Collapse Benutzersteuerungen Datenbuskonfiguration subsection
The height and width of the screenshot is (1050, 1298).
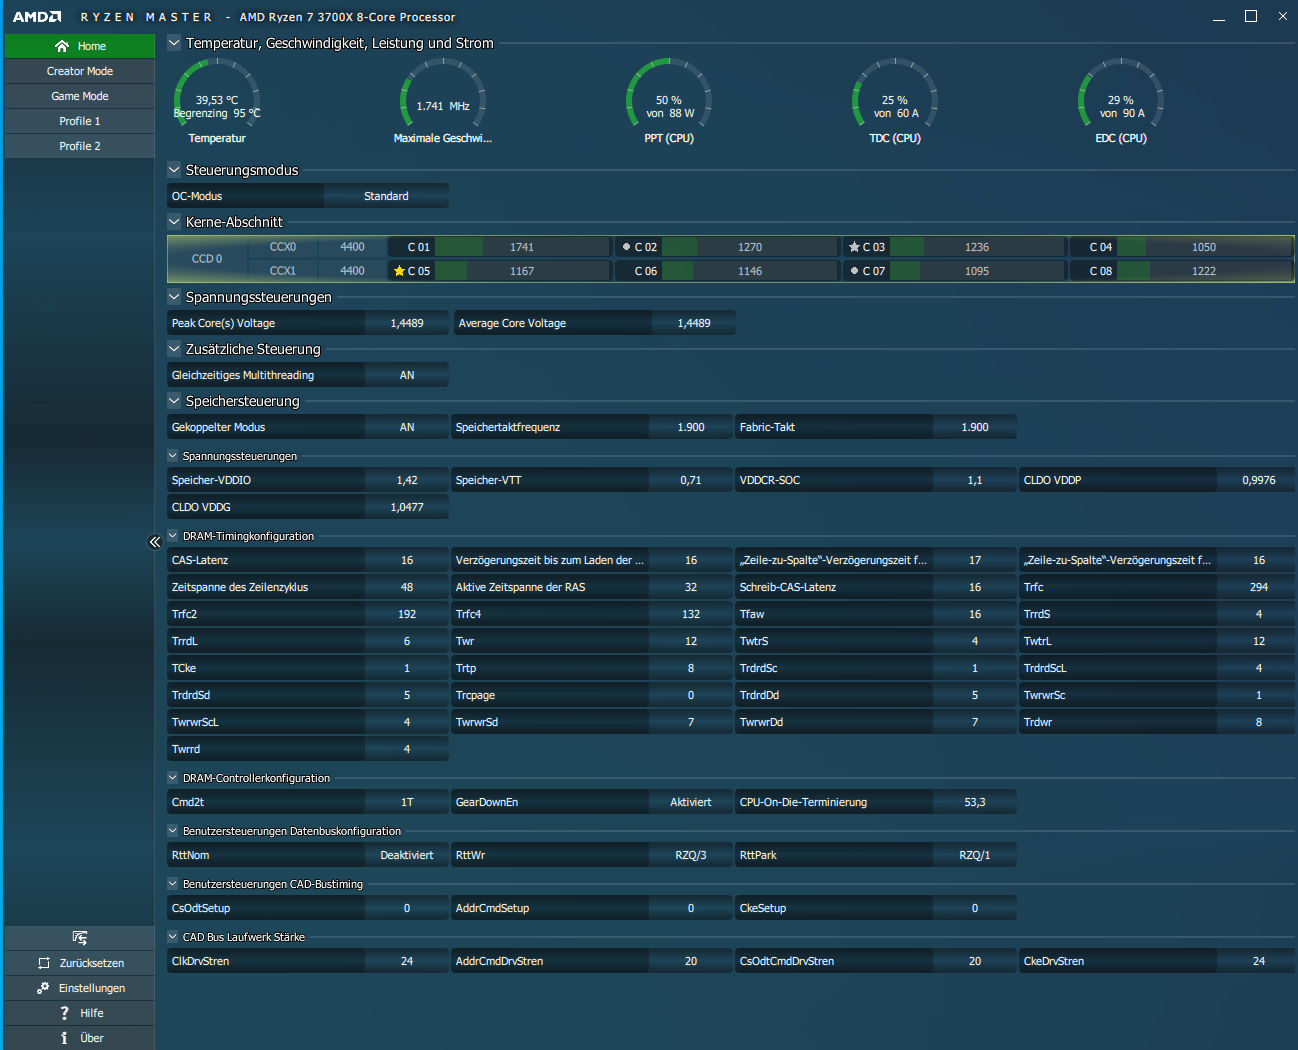[173, 831]
